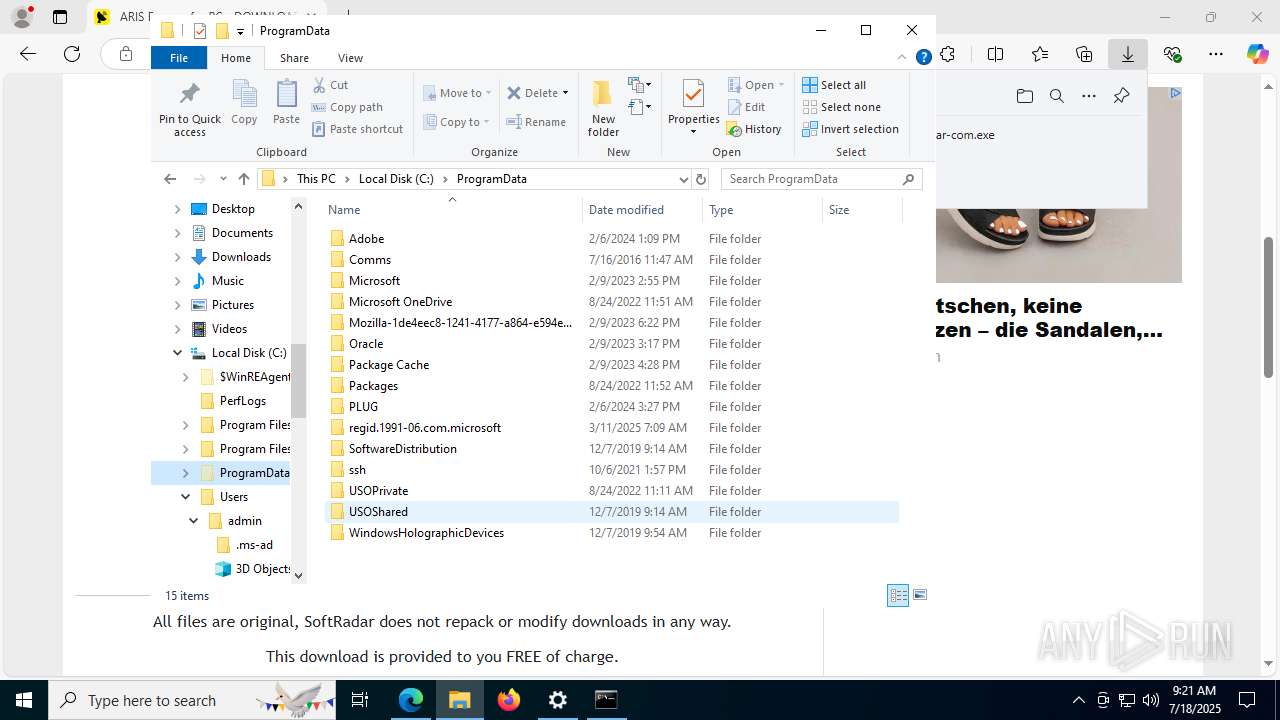Click the Open ribbon button
The height and width of the screenshot is (720, 1280).
pos(756,85)
